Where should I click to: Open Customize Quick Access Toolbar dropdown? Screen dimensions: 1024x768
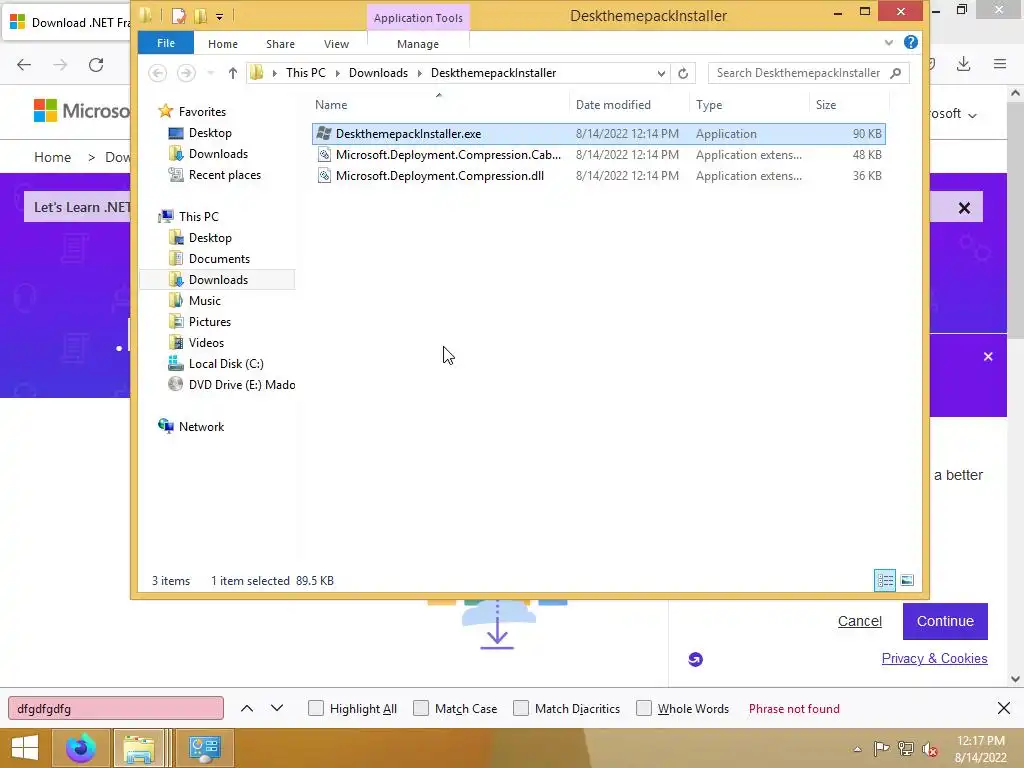[x=219, y=16]
